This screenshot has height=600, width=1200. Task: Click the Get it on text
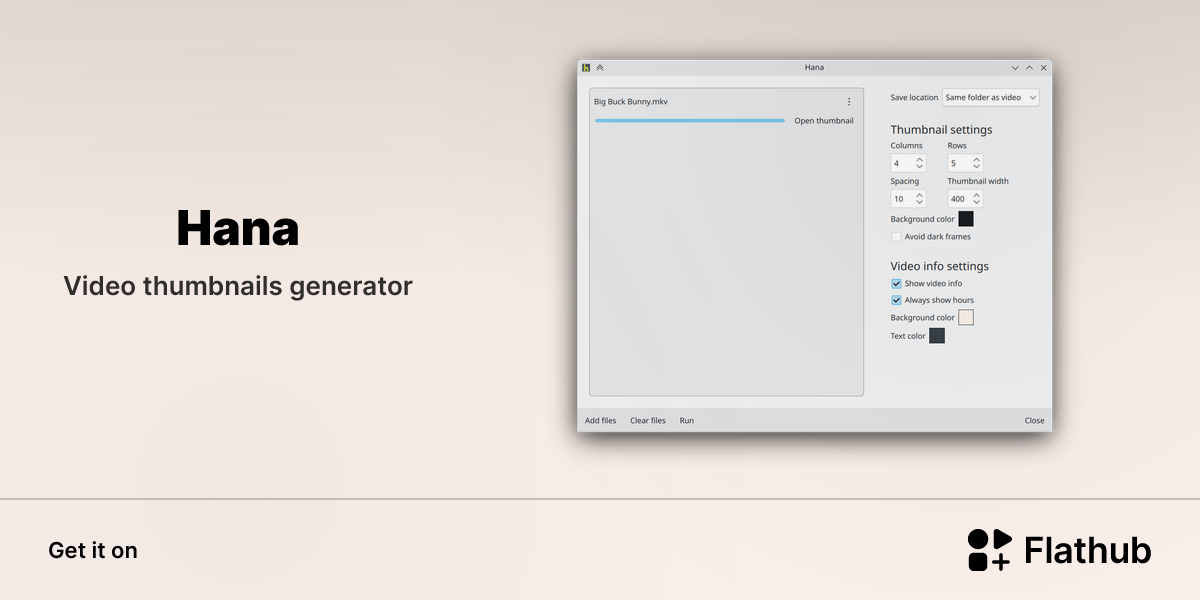click(93, 550)
